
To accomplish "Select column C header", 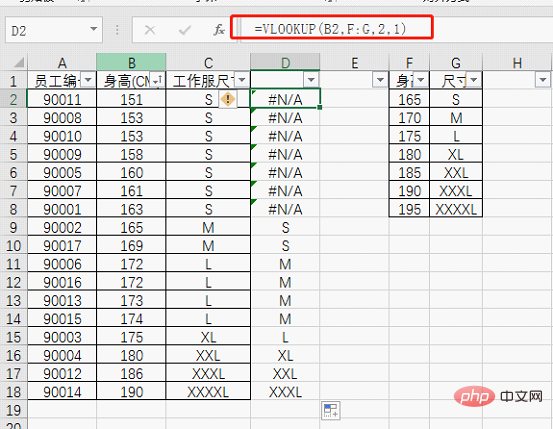I will tap(208, 62).
